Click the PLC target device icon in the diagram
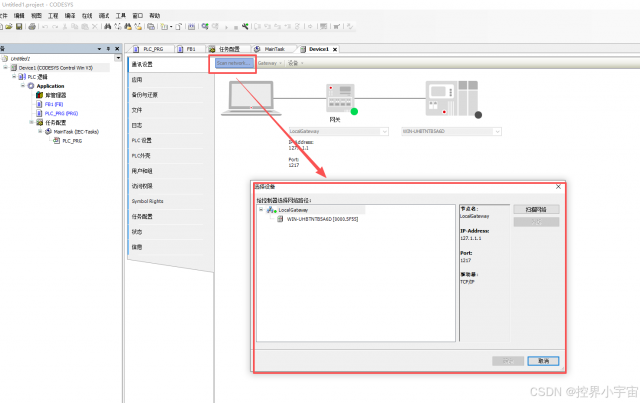640x403 pixels. coord(447,98)
